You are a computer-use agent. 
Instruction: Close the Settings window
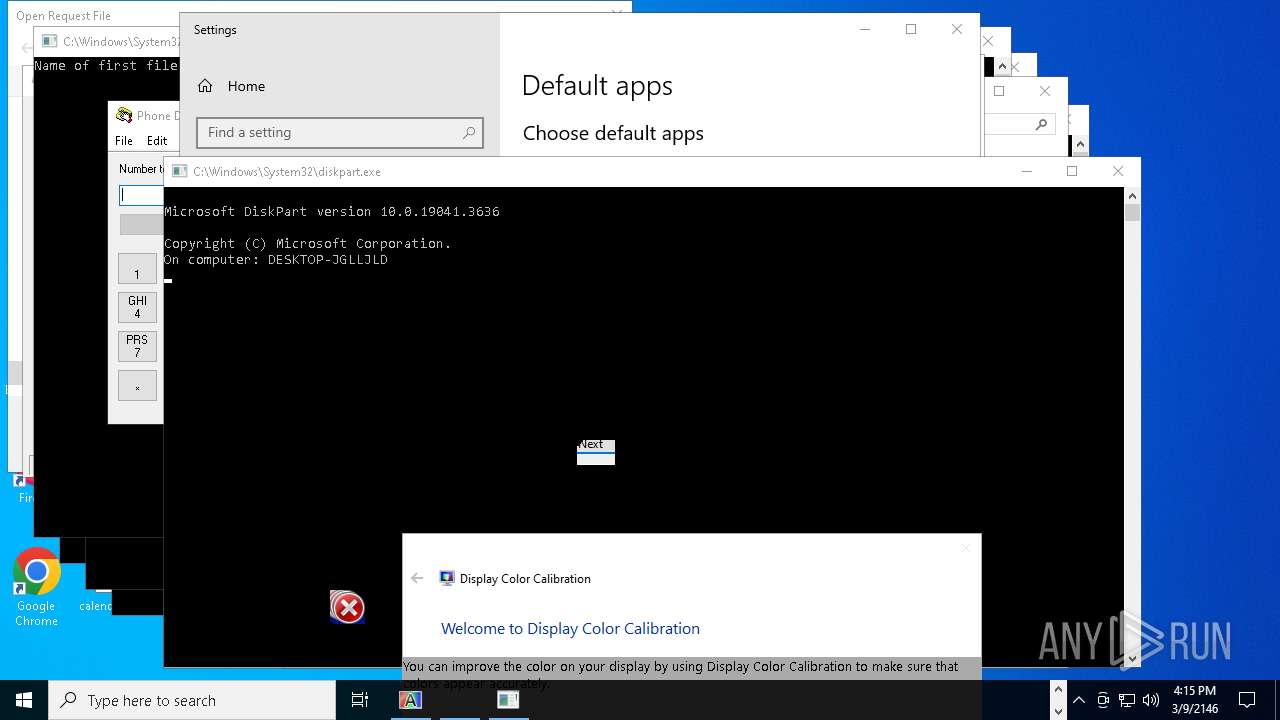[957, 29]
